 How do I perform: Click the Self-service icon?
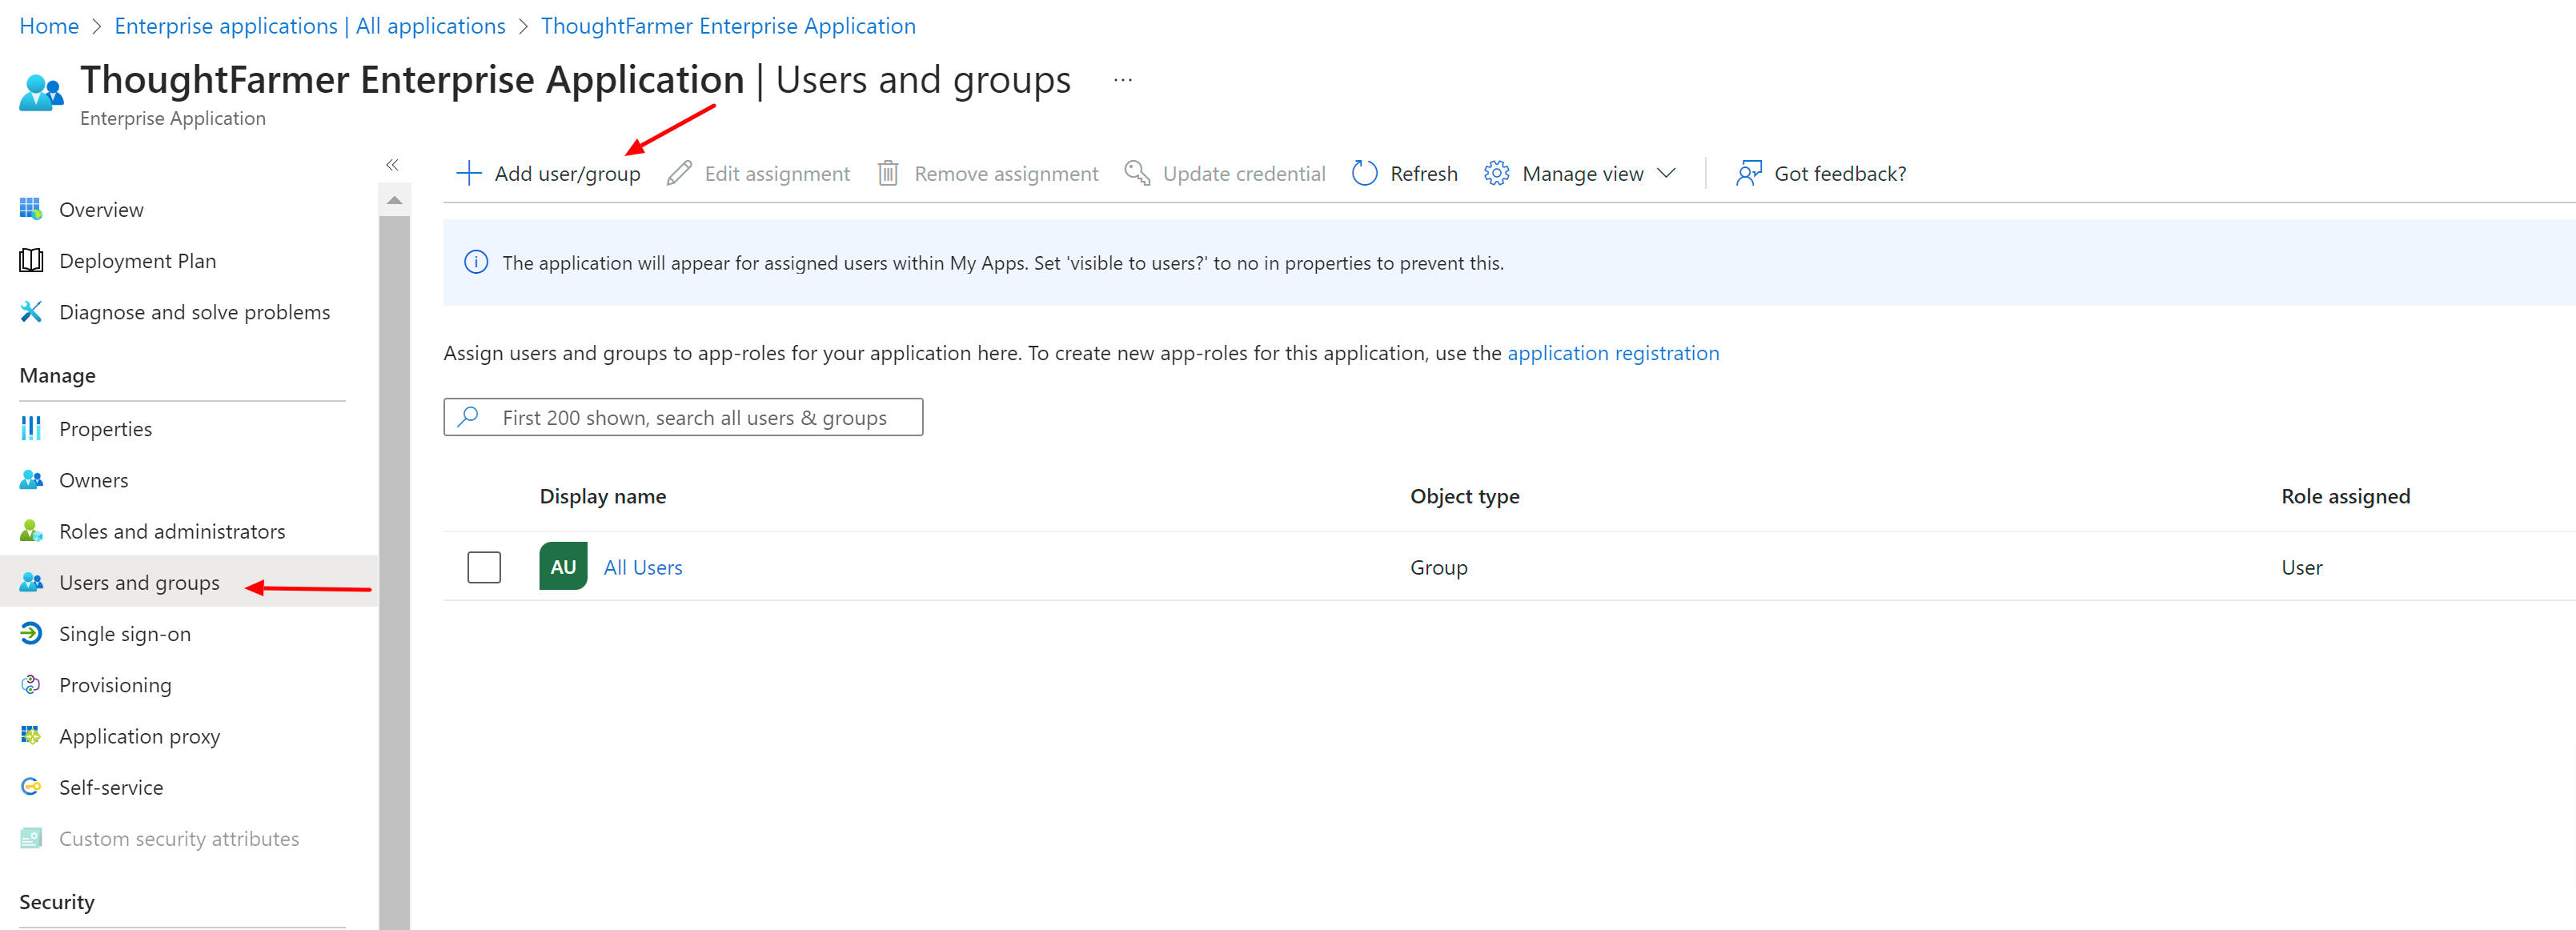[x=31, y=787]
